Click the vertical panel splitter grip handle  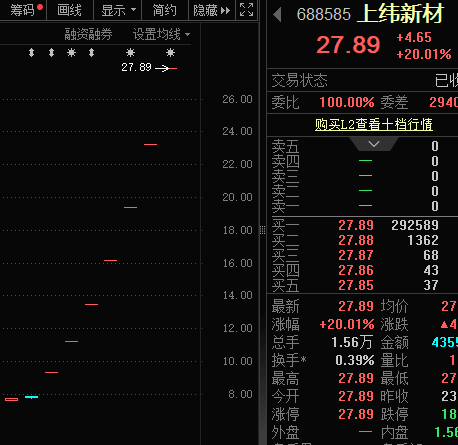263,230
